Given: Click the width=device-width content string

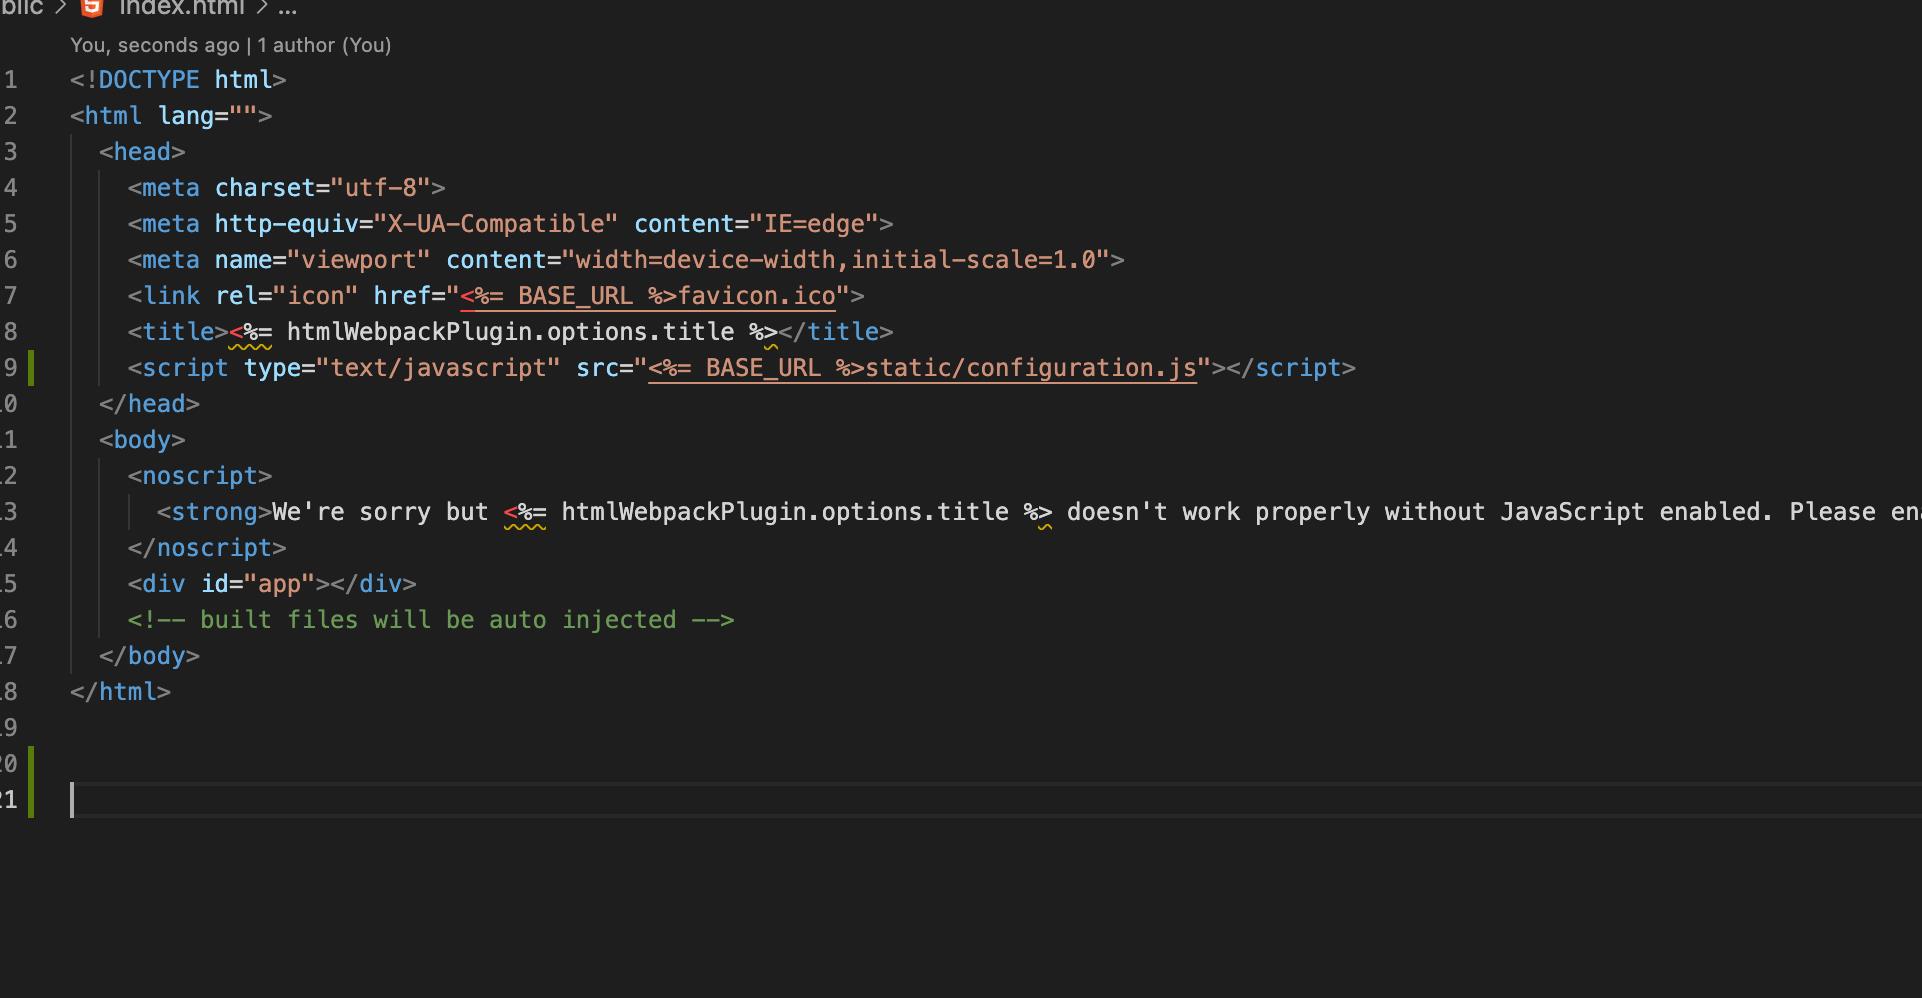Looking at the screenshot, I should tap(836, 260).
